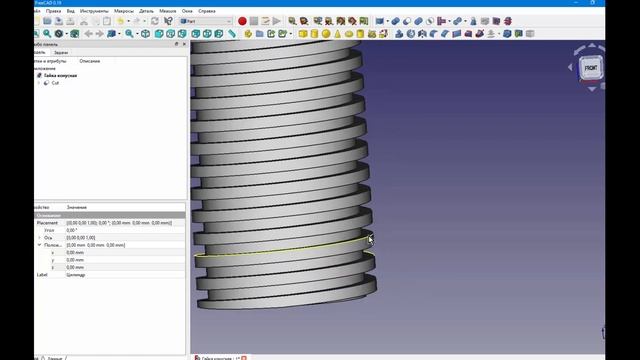This screenshot has width=640, height=360.
Task: Open the Деталь menu
Action: pos(147,11)
